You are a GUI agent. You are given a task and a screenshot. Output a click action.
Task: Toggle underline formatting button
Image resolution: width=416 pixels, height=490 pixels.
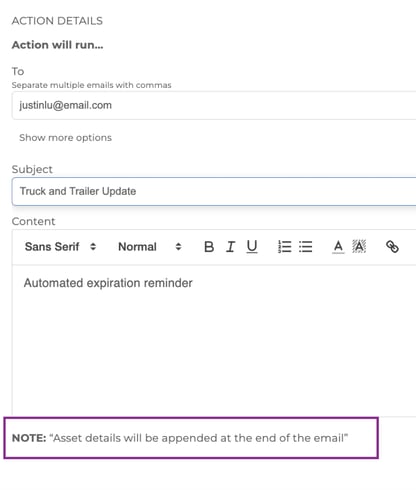(252, 247)
